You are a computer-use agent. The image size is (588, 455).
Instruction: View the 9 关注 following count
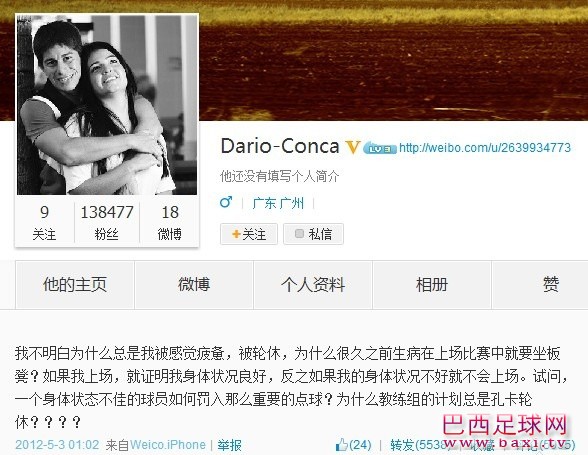(44, 222)
